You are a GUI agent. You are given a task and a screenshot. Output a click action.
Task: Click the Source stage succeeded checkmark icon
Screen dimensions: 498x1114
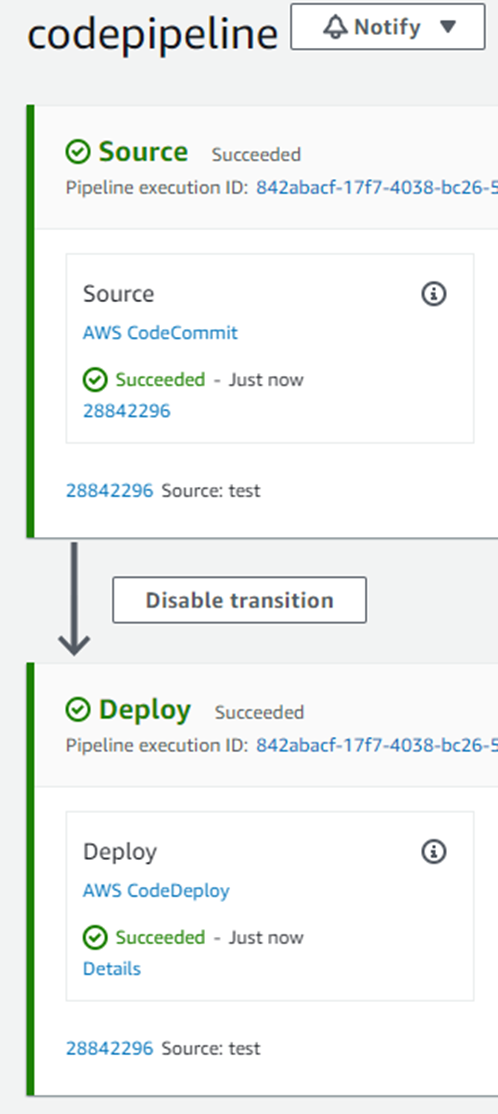77,152
